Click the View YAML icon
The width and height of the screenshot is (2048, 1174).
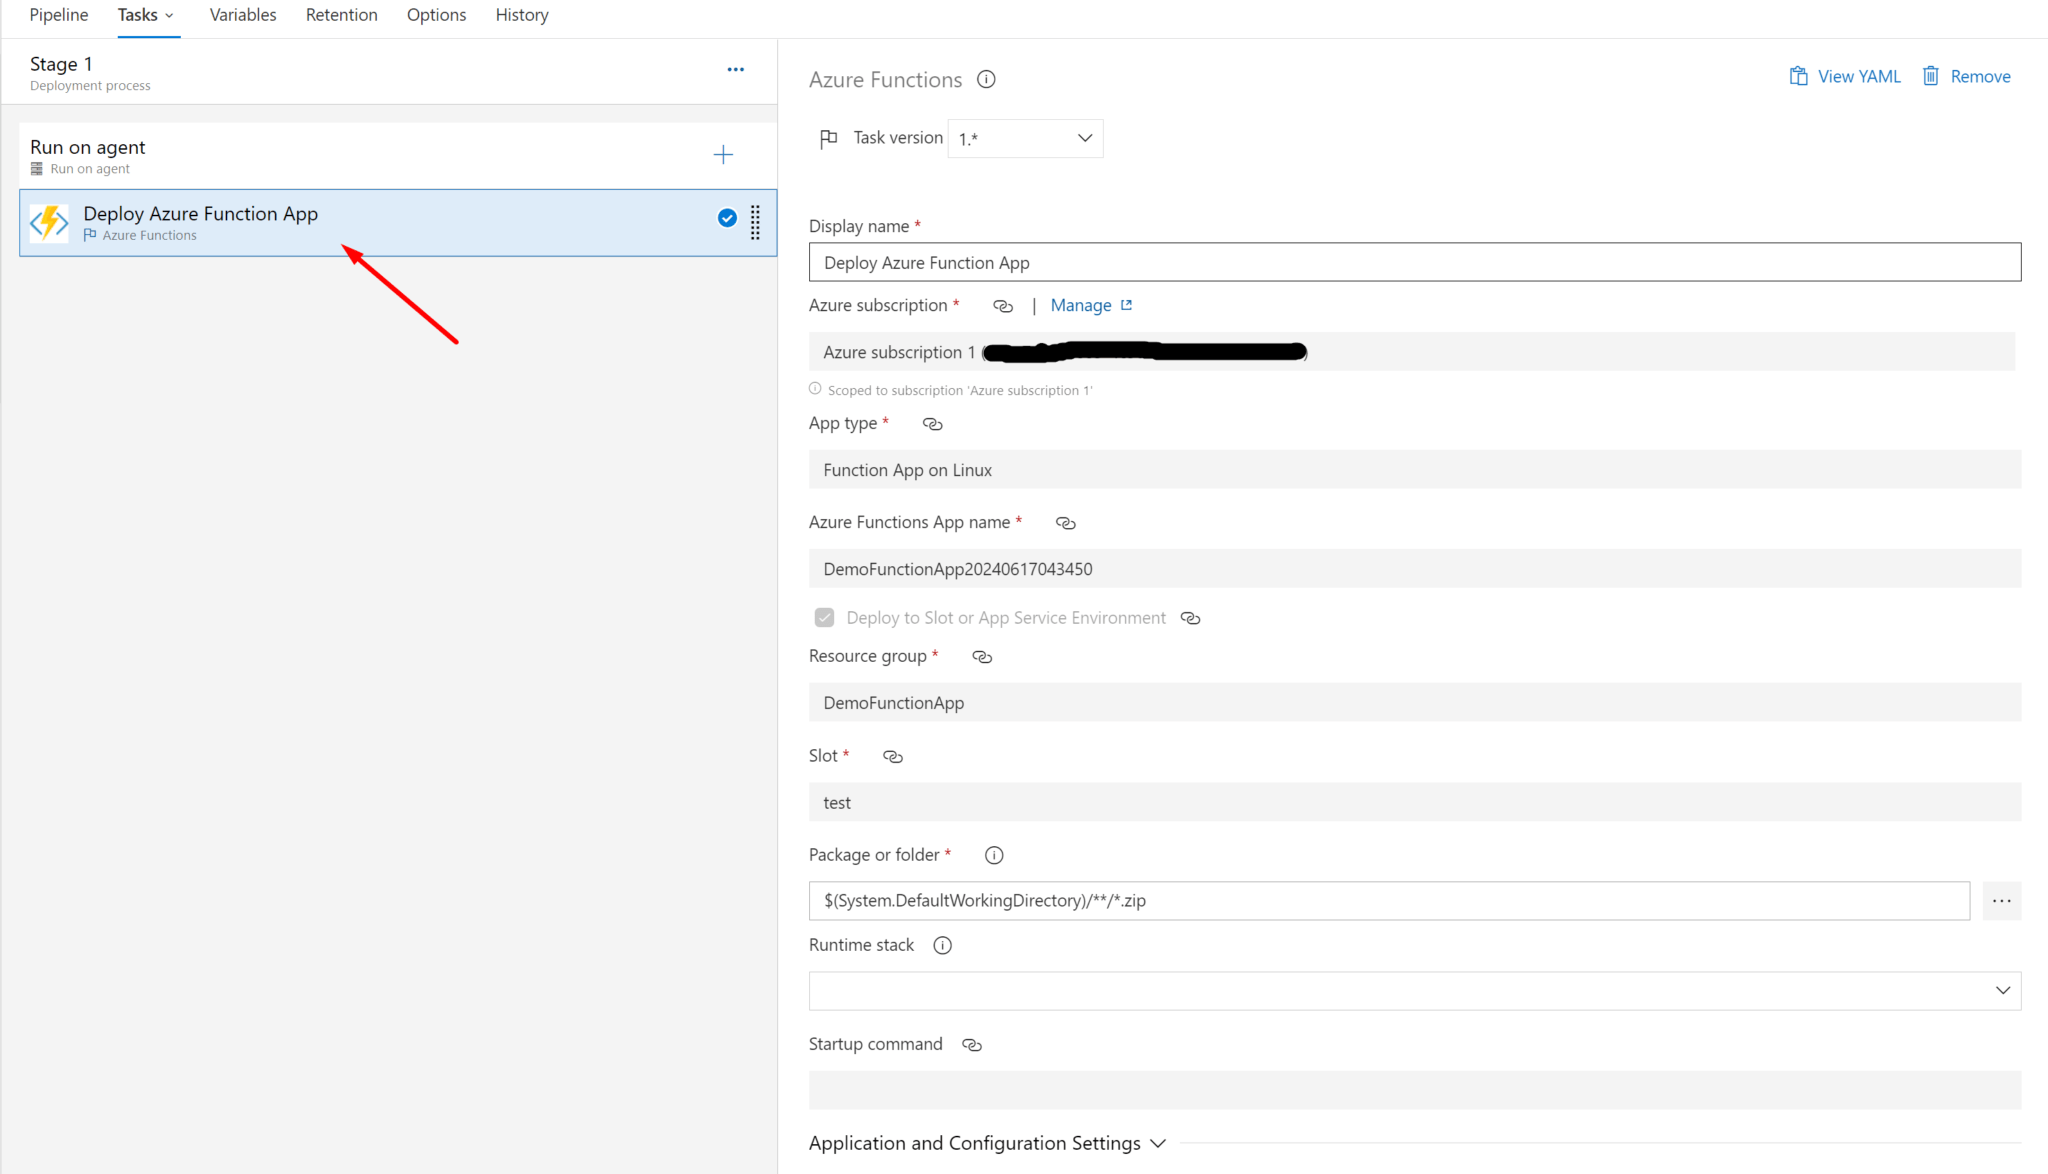1798,76
